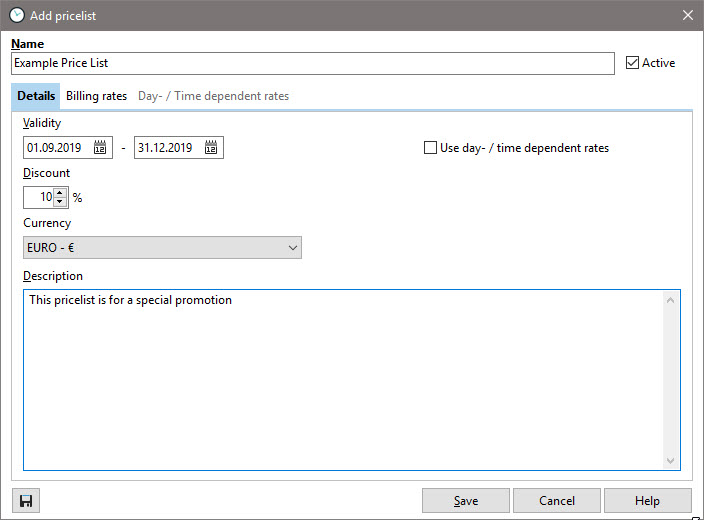
Task: Open Day- / Time dependent rates tab
Action: point(213,97)
